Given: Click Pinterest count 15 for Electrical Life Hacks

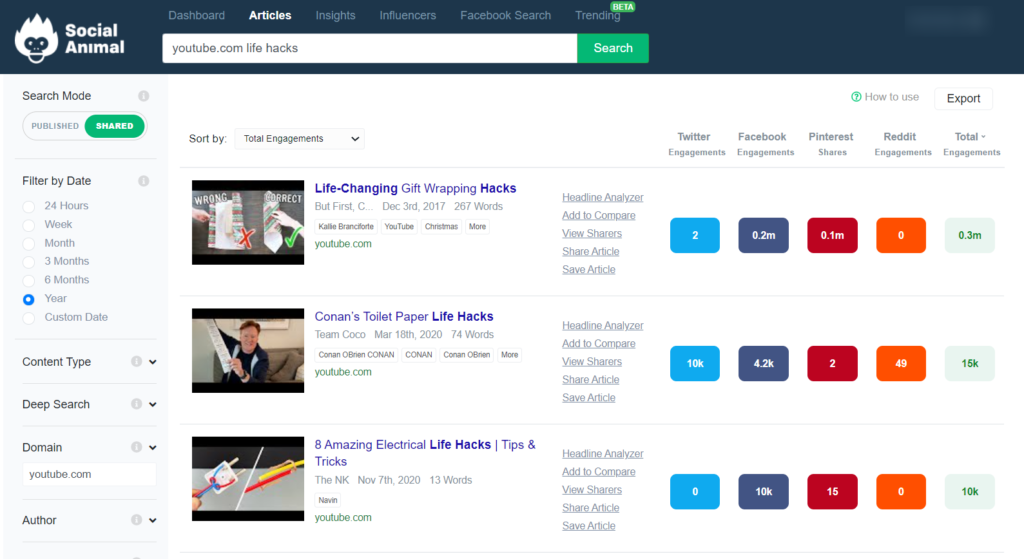Looking at the screenshot, I should coord(832,491).
